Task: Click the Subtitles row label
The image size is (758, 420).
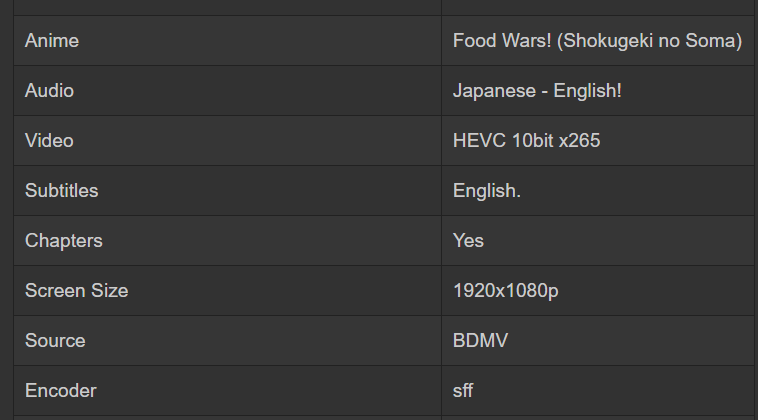Action: tap(61, 191)
